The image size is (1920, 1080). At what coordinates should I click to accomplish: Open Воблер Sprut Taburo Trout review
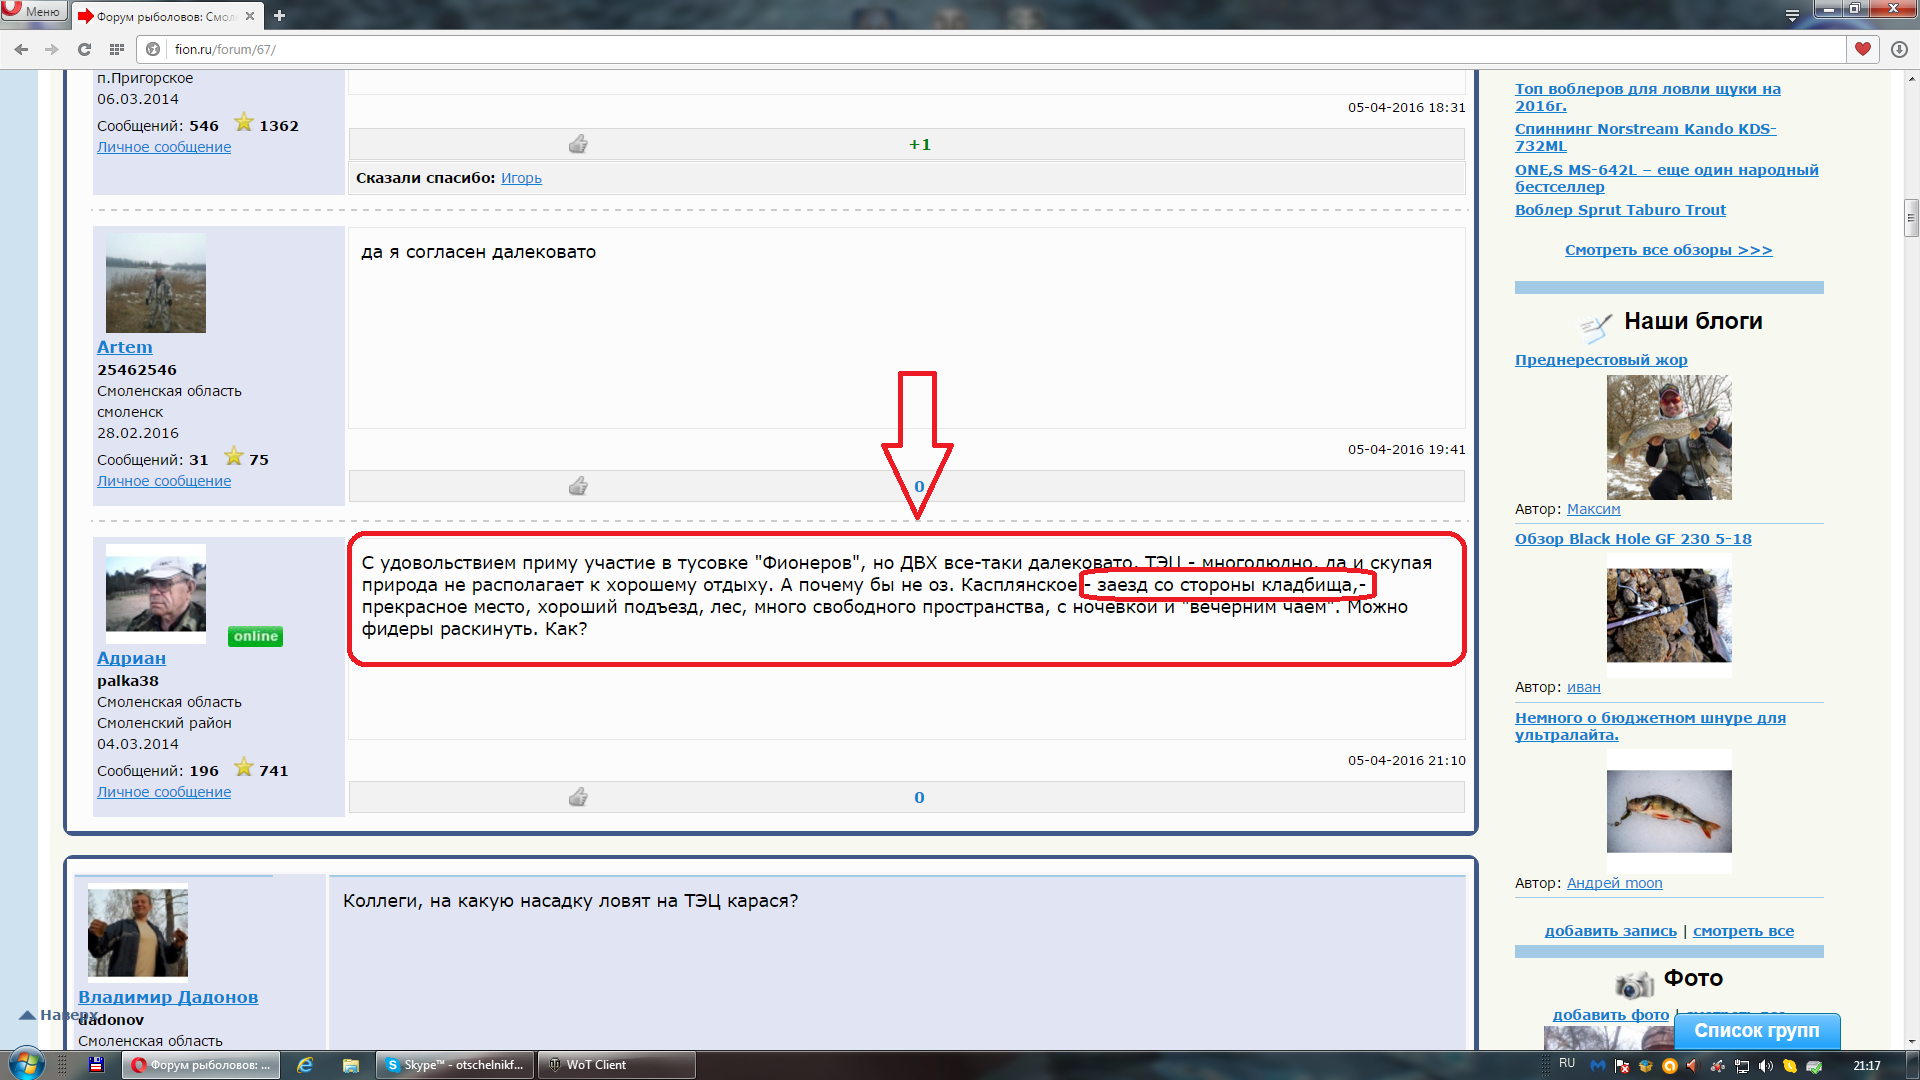pos(1620,210)
